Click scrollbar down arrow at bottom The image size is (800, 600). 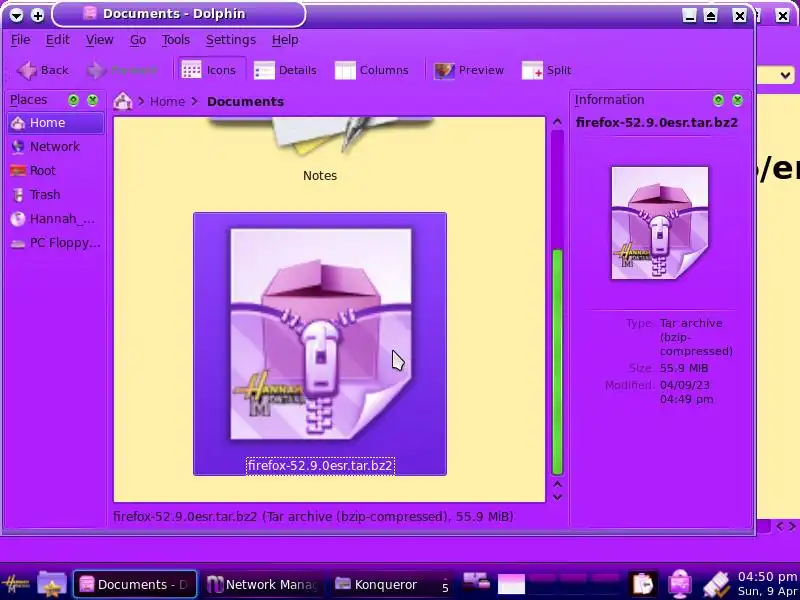click(557, 496)
